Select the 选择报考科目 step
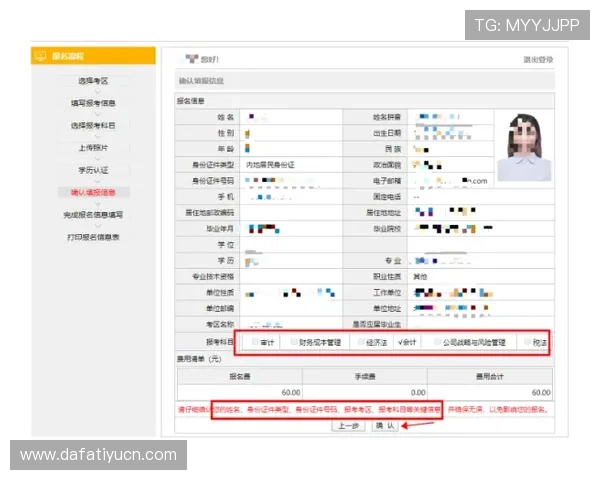Screen dimensions: 600x480 click(93, 126)
